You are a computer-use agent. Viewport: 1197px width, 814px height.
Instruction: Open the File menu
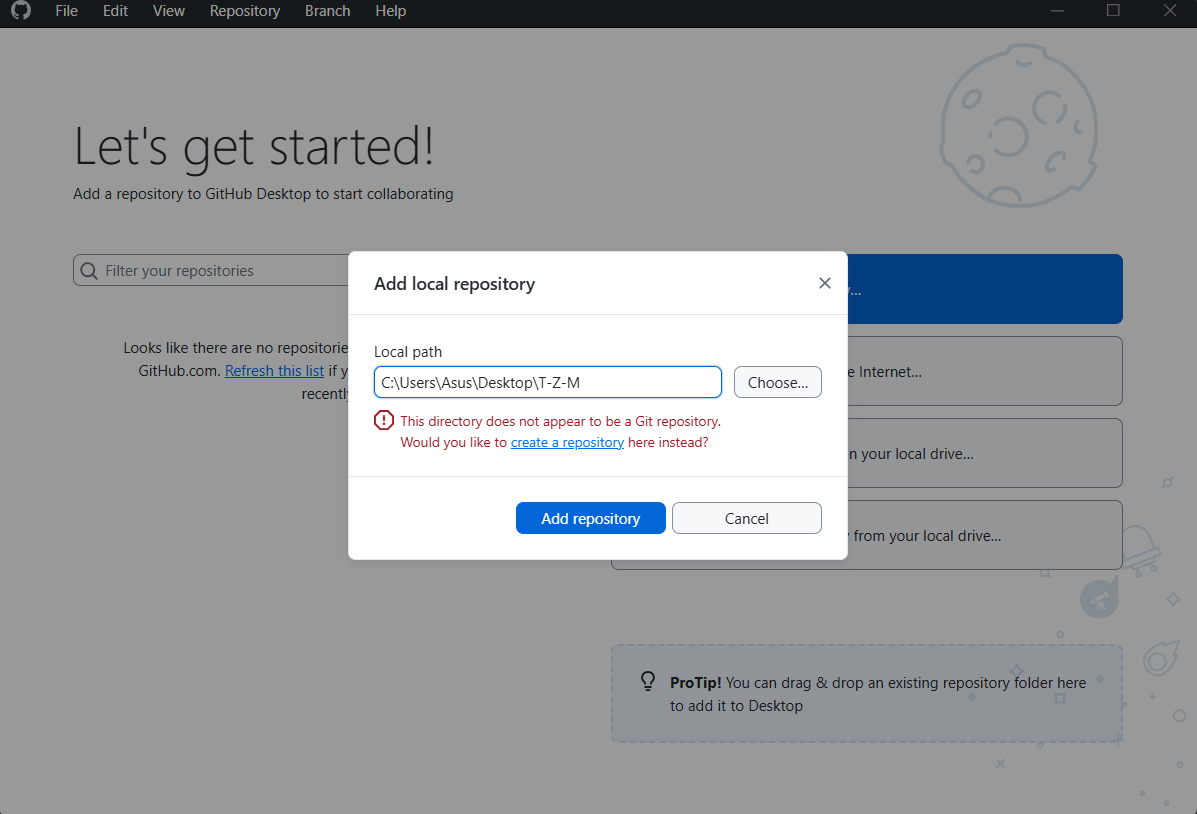[66, 11]
